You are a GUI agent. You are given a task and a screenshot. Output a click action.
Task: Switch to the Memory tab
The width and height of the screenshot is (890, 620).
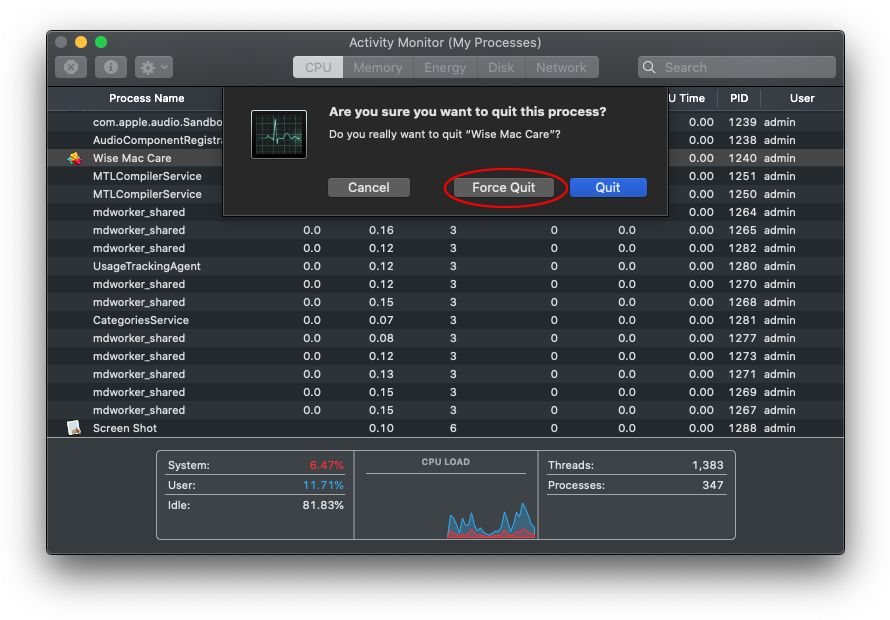click(x=378, y=68)
